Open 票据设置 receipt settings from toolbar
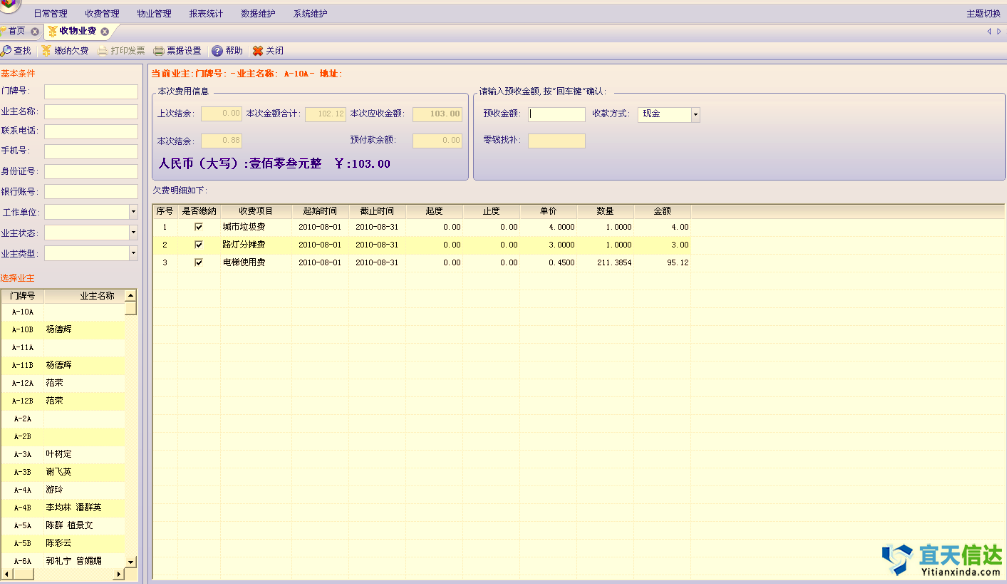1007x584 pixels. 159,50
